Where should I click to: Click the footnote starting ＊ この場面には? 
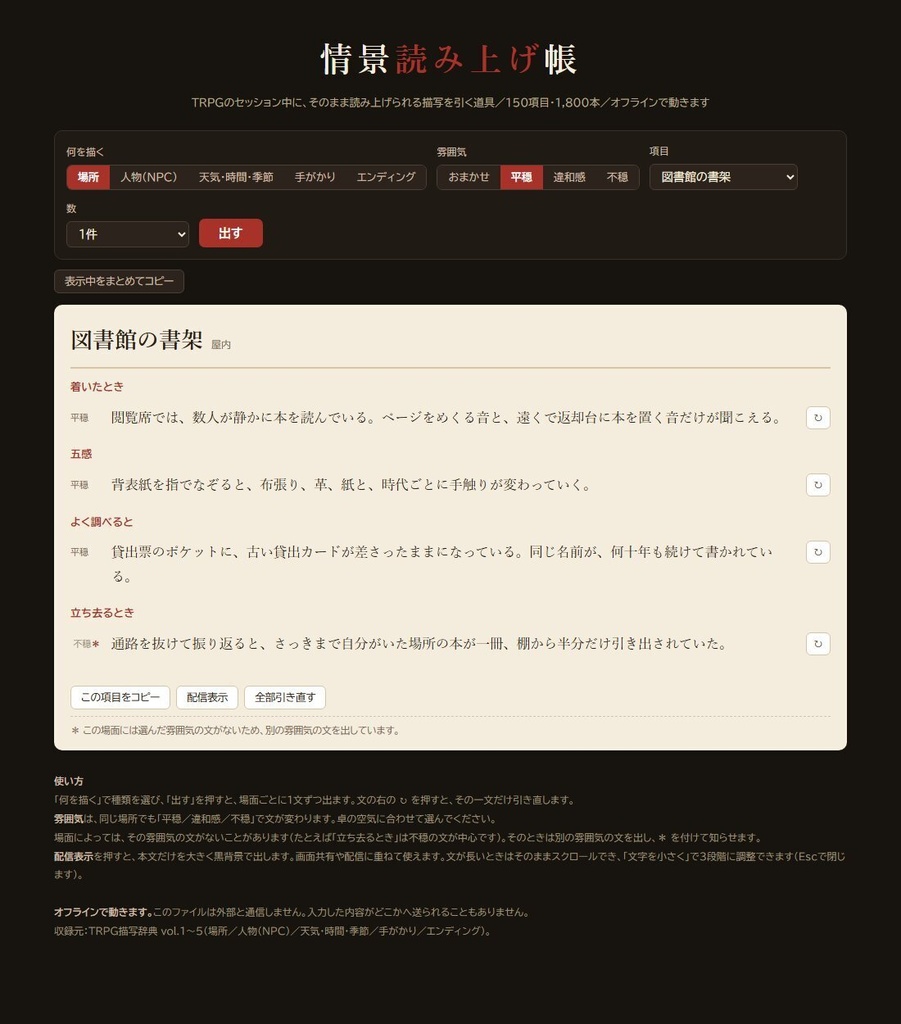[235, 730]
